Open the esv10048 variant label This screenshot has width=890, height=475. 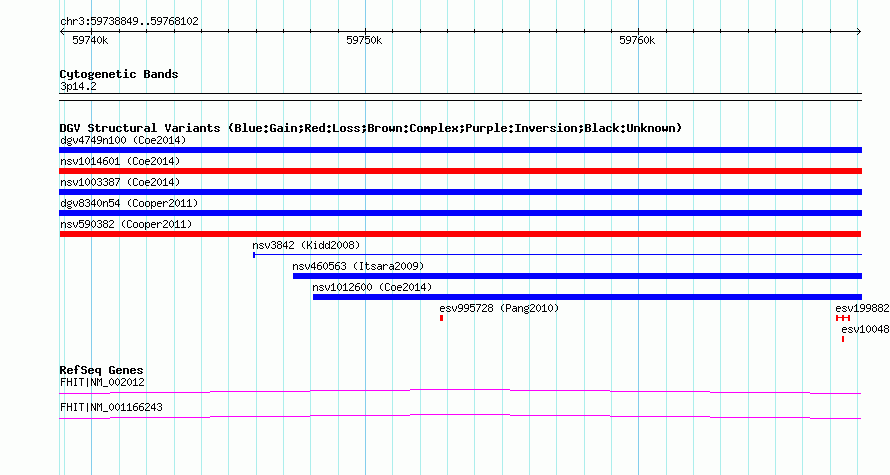pos(865,329)
